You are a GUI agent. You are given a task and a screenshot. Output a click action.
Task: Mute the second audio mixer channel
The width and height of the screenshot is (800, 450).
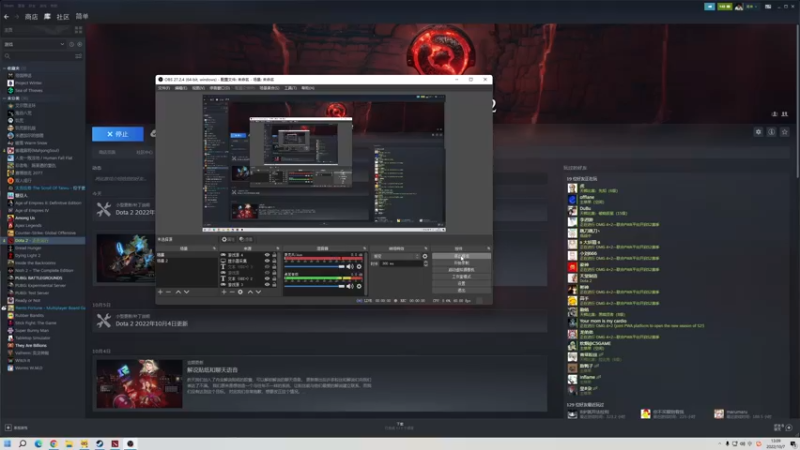coord(349,286)
